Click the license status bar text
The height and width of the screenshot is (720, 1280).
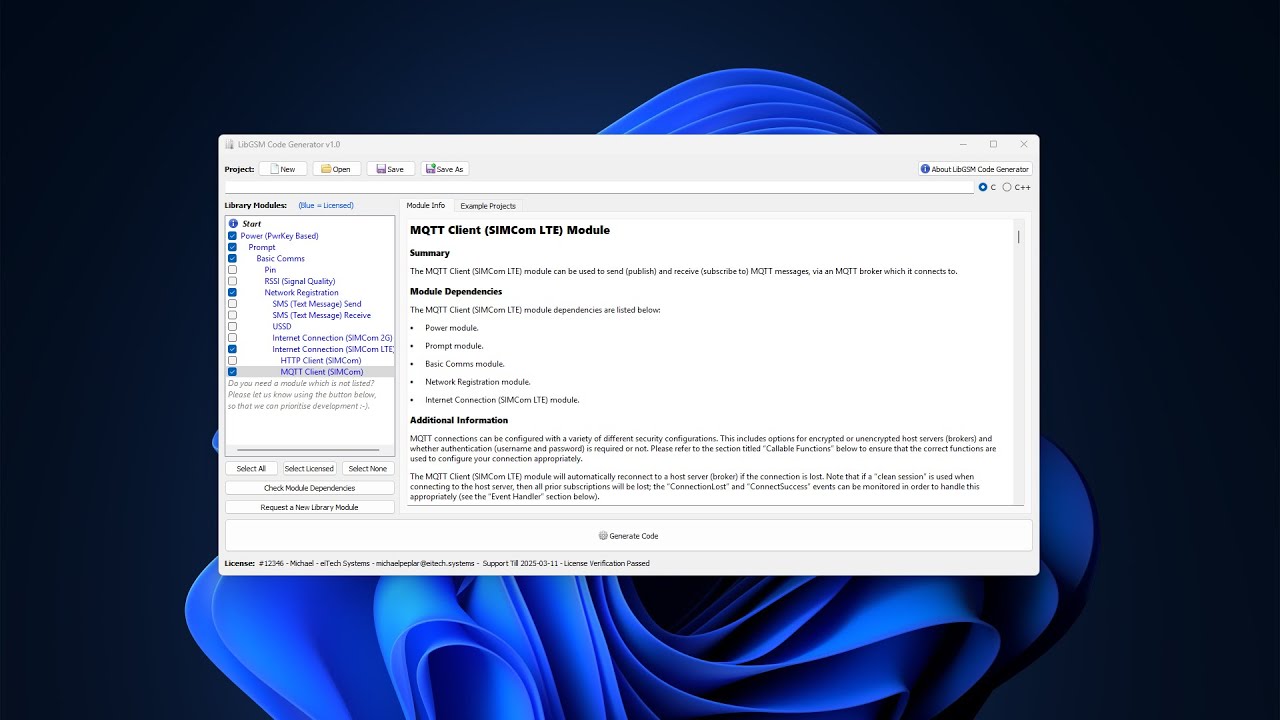tap(437, 563)
